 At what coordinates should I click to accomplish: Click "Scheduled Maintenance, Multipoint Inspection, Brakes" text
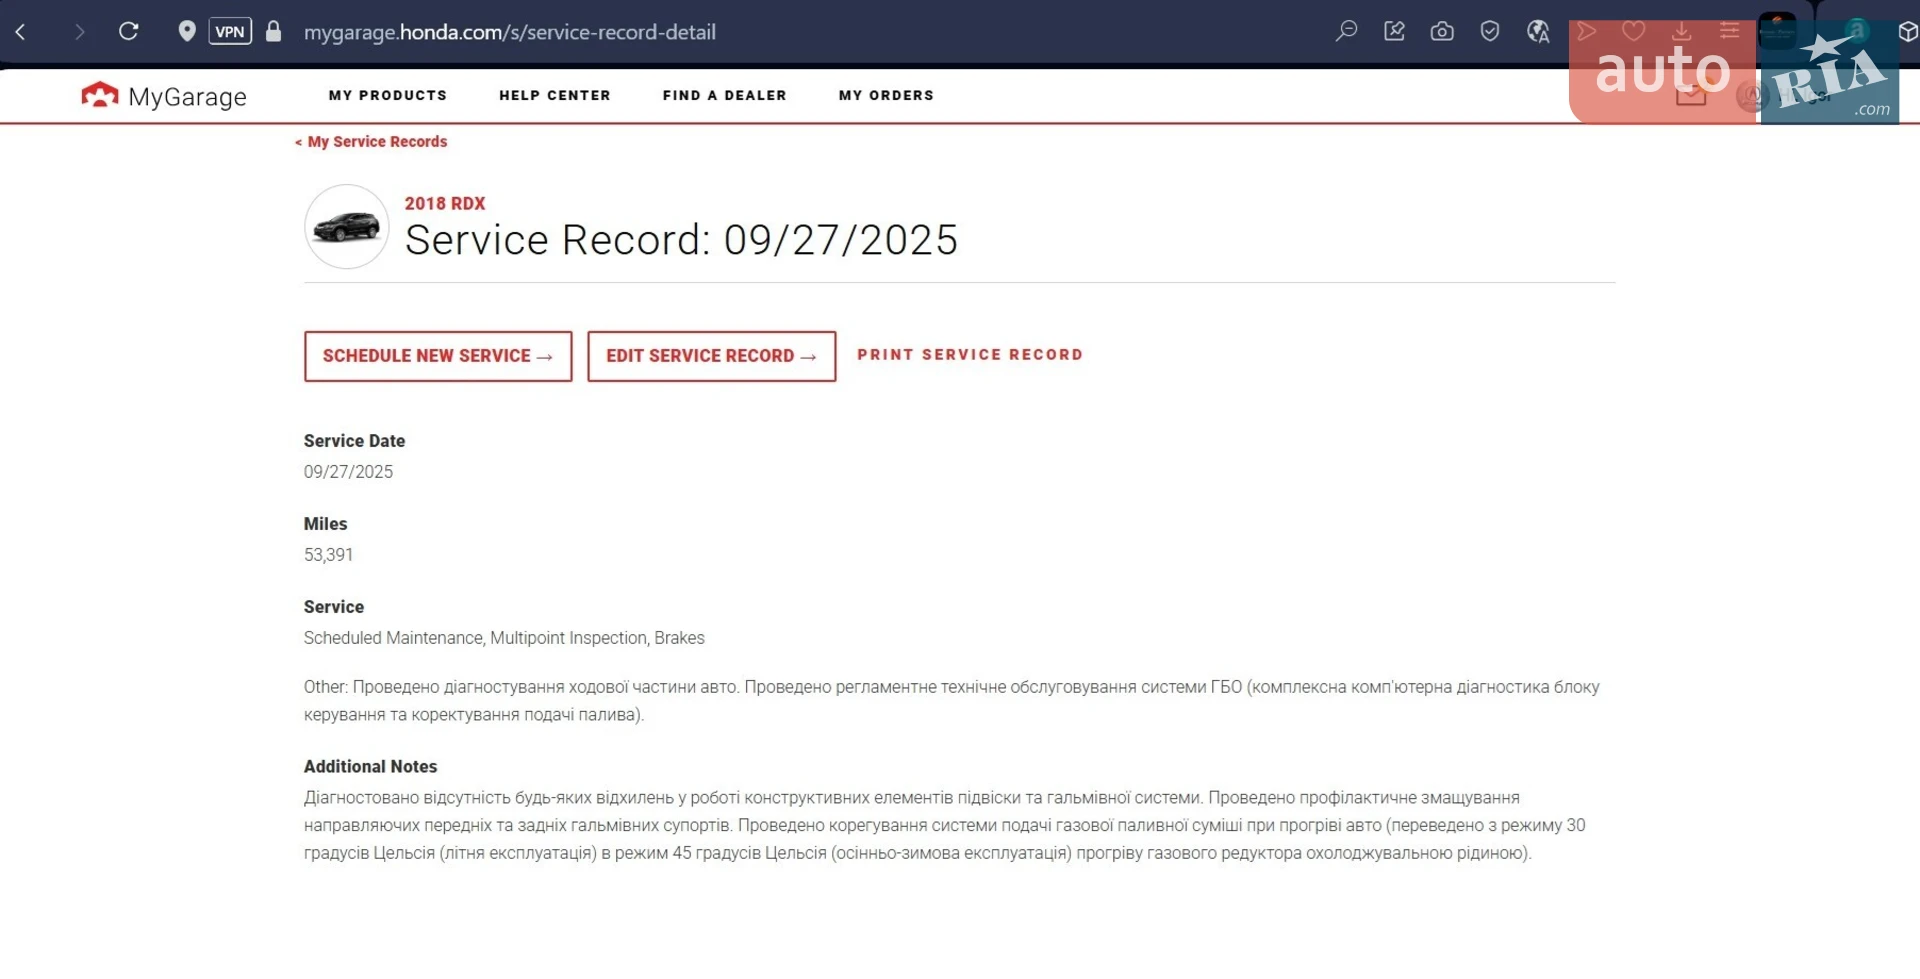click(x=504, y=638)
